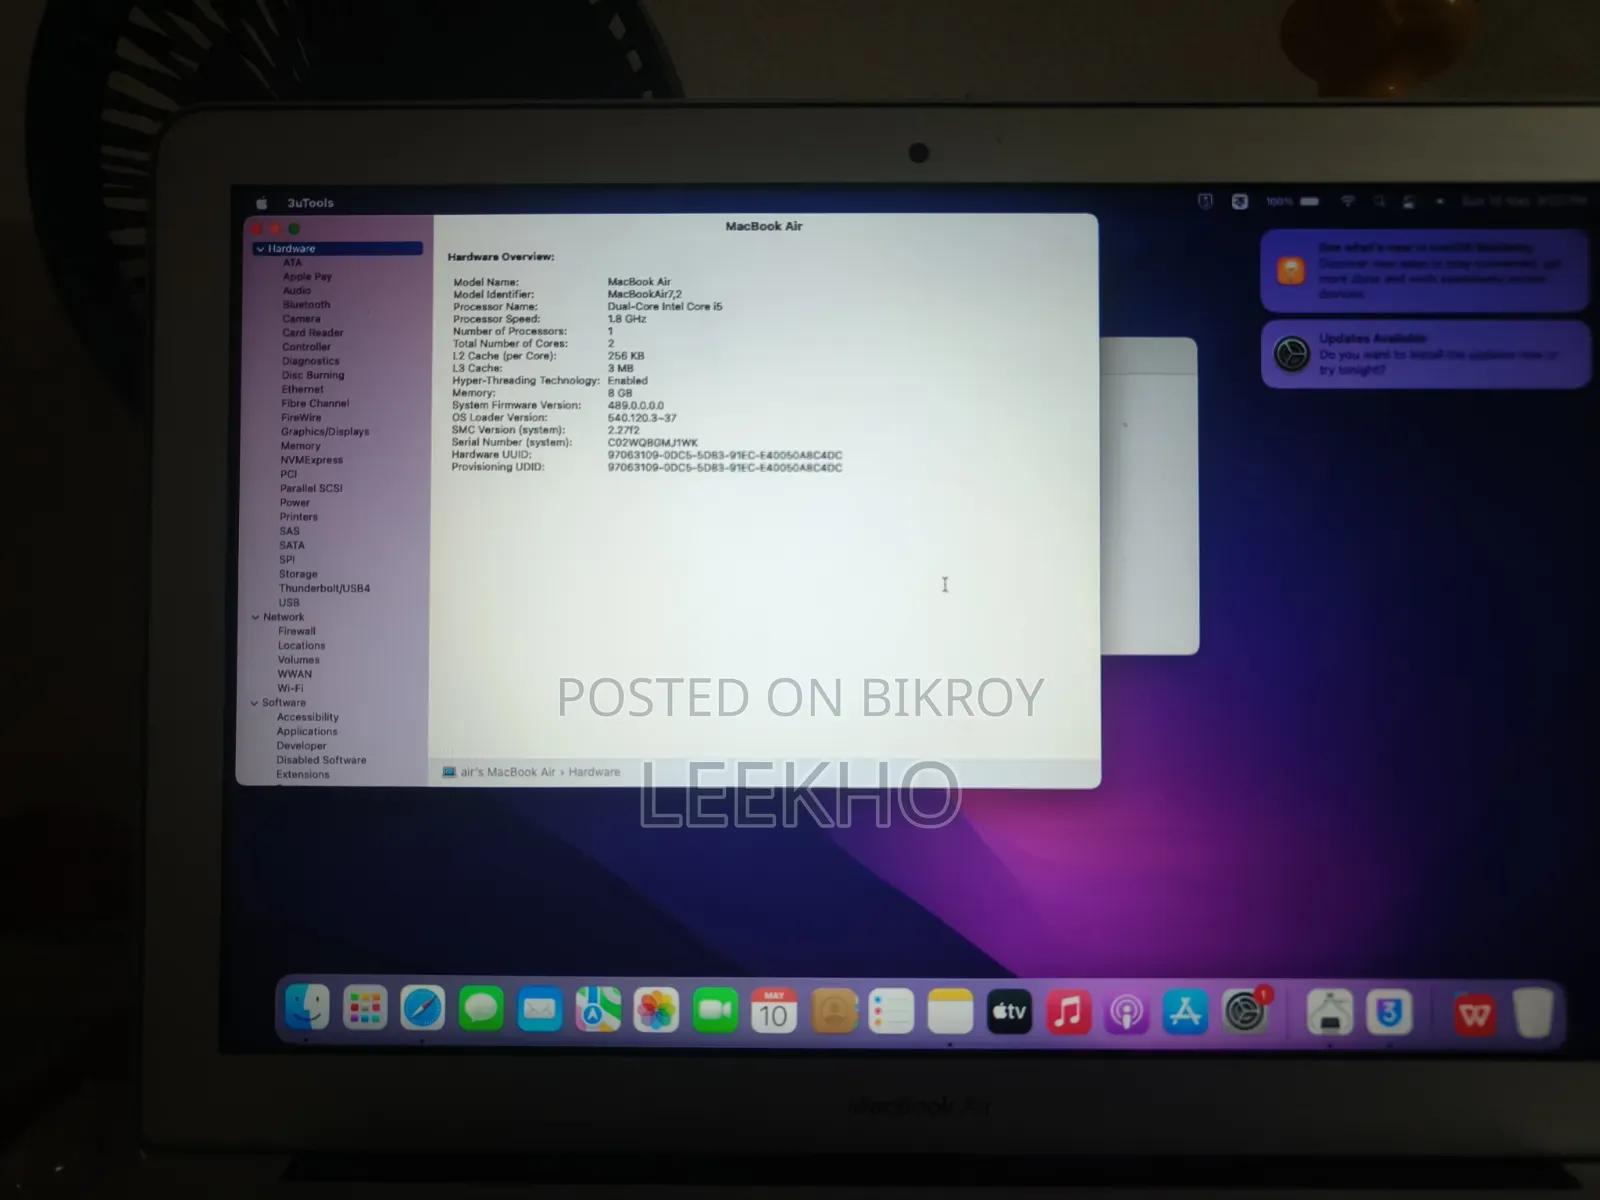
Task: Launch Safari from the Dock
Action: (423, 1009)
